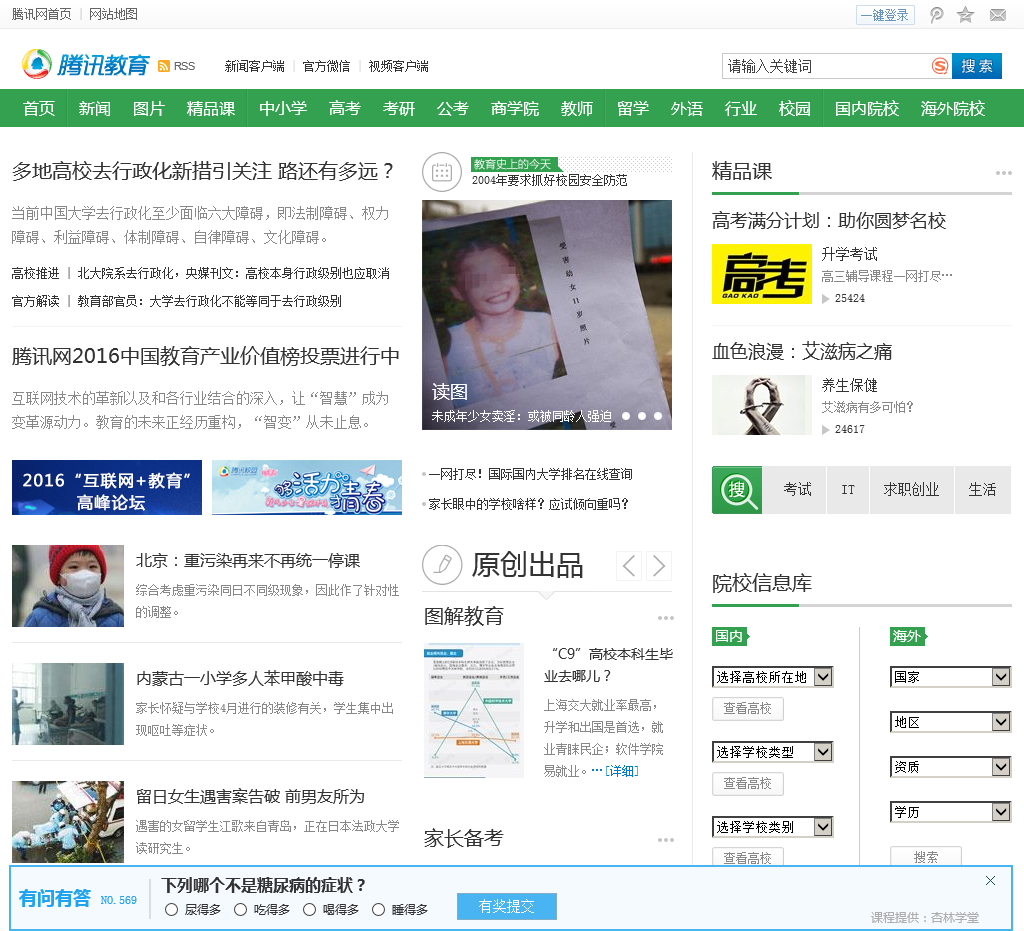Open 选择学校类型 dropdown
This screenshot has width=1024, height=931.
pyautogui.click(x=773, y=752)
